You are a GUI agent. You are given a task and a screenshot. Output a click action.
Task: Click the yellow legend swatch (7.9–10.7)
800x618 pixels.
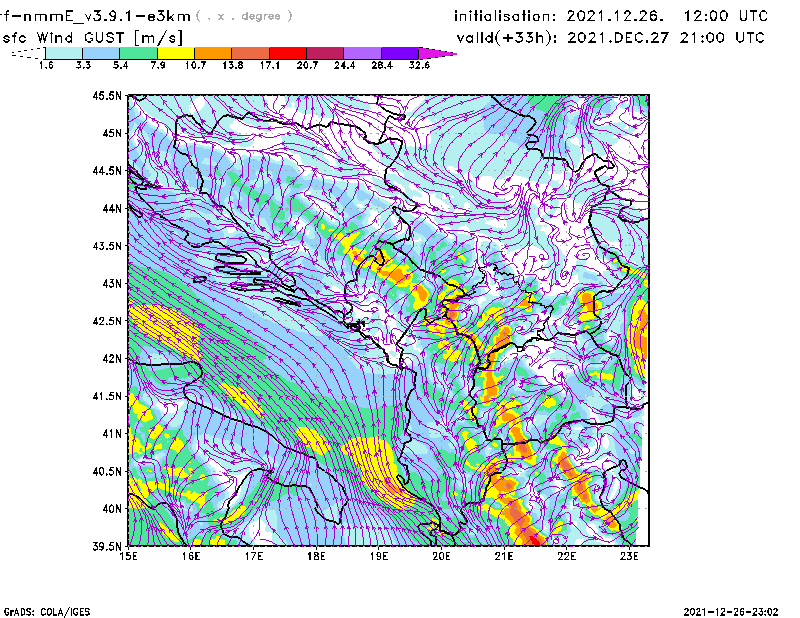pyautogui.click(x=176, y=53)
